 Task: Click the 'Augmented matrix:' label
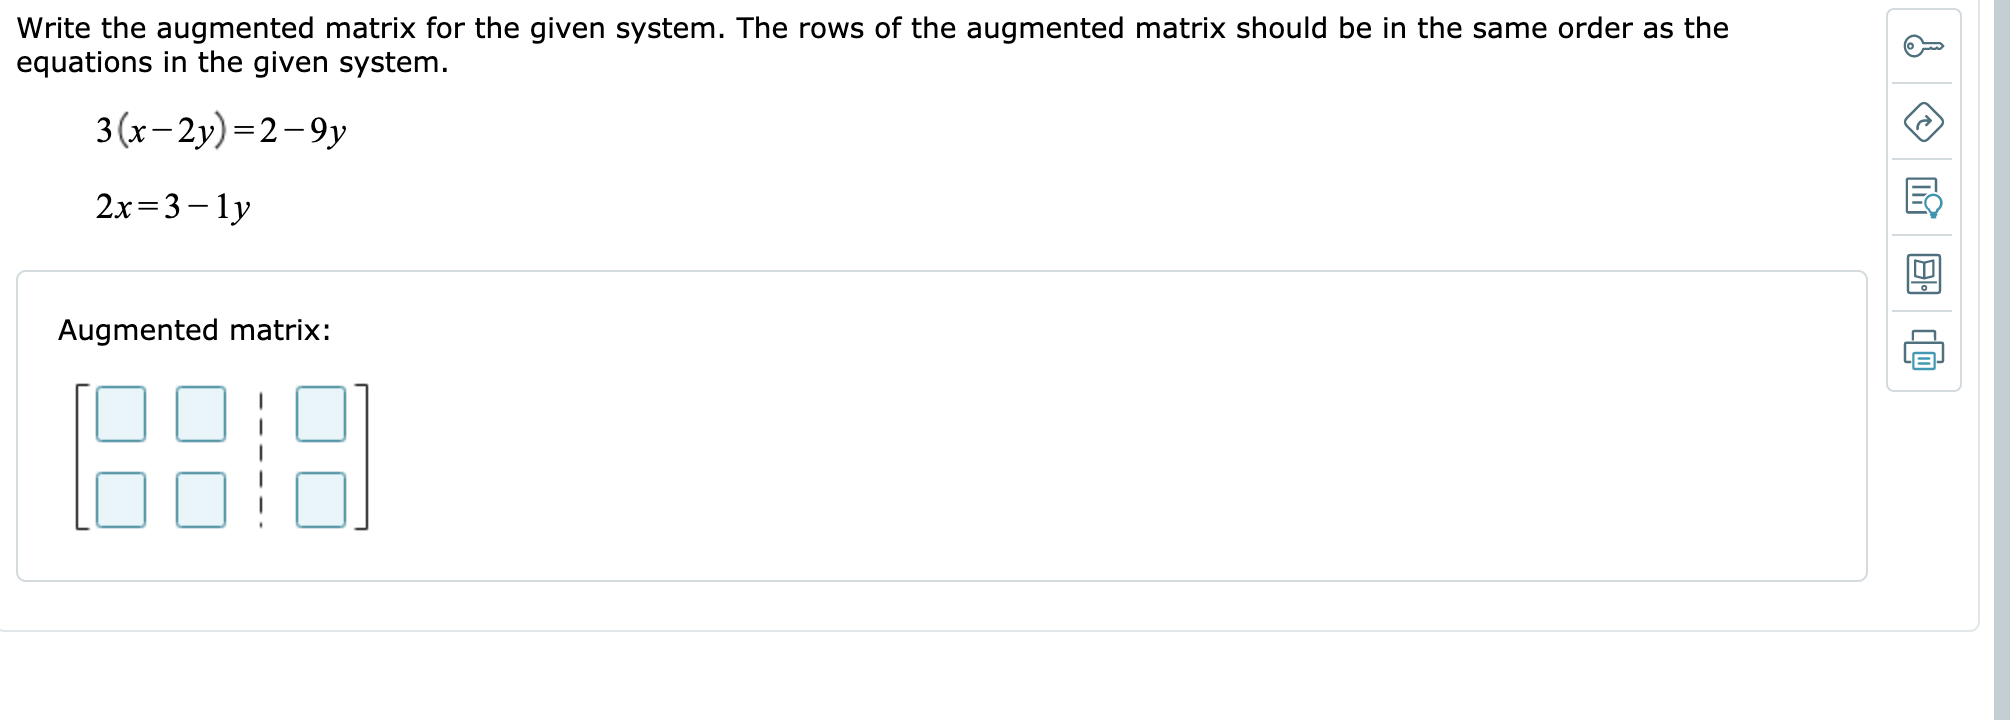(x=194, y=330)
